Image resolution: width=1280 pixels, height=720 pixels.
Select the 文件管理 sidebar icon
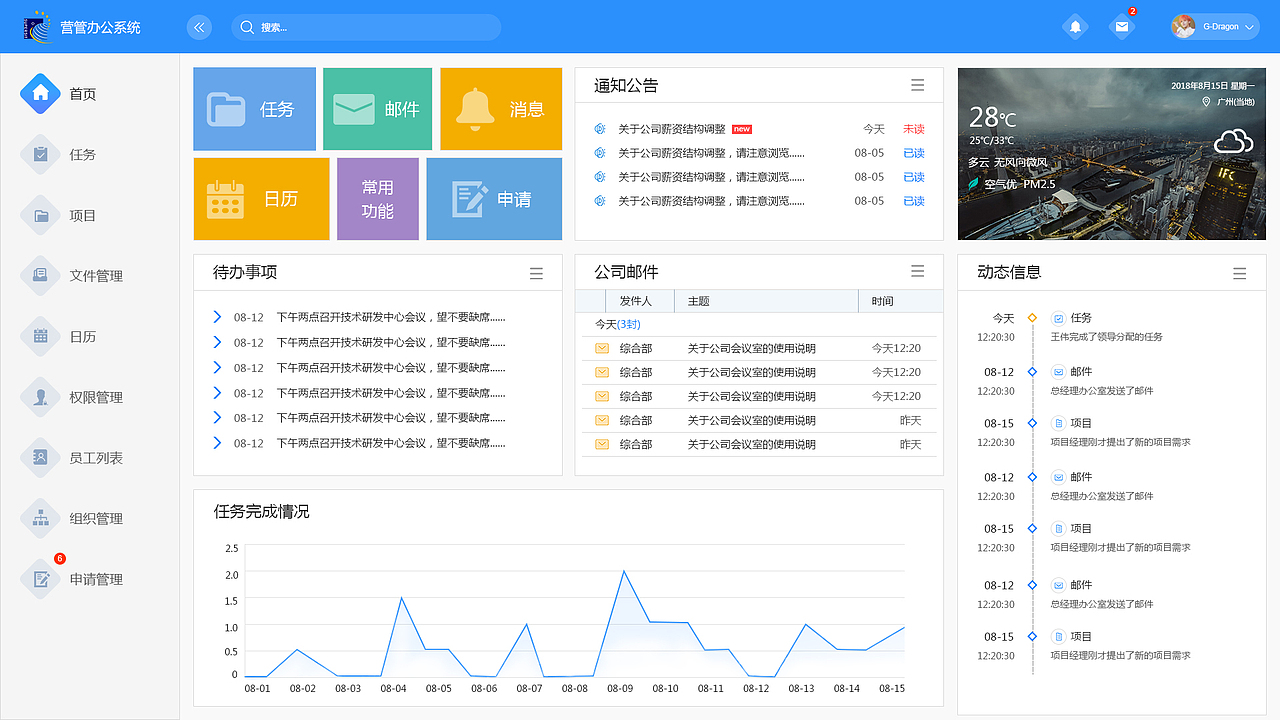[40, 276]
